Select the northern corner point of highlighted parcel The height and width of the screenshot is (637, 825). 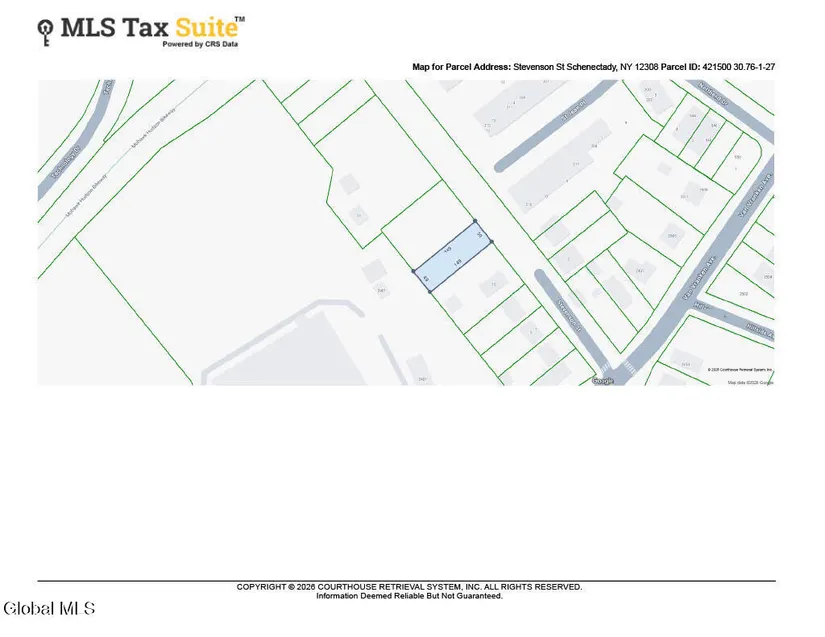pos(475,222)
